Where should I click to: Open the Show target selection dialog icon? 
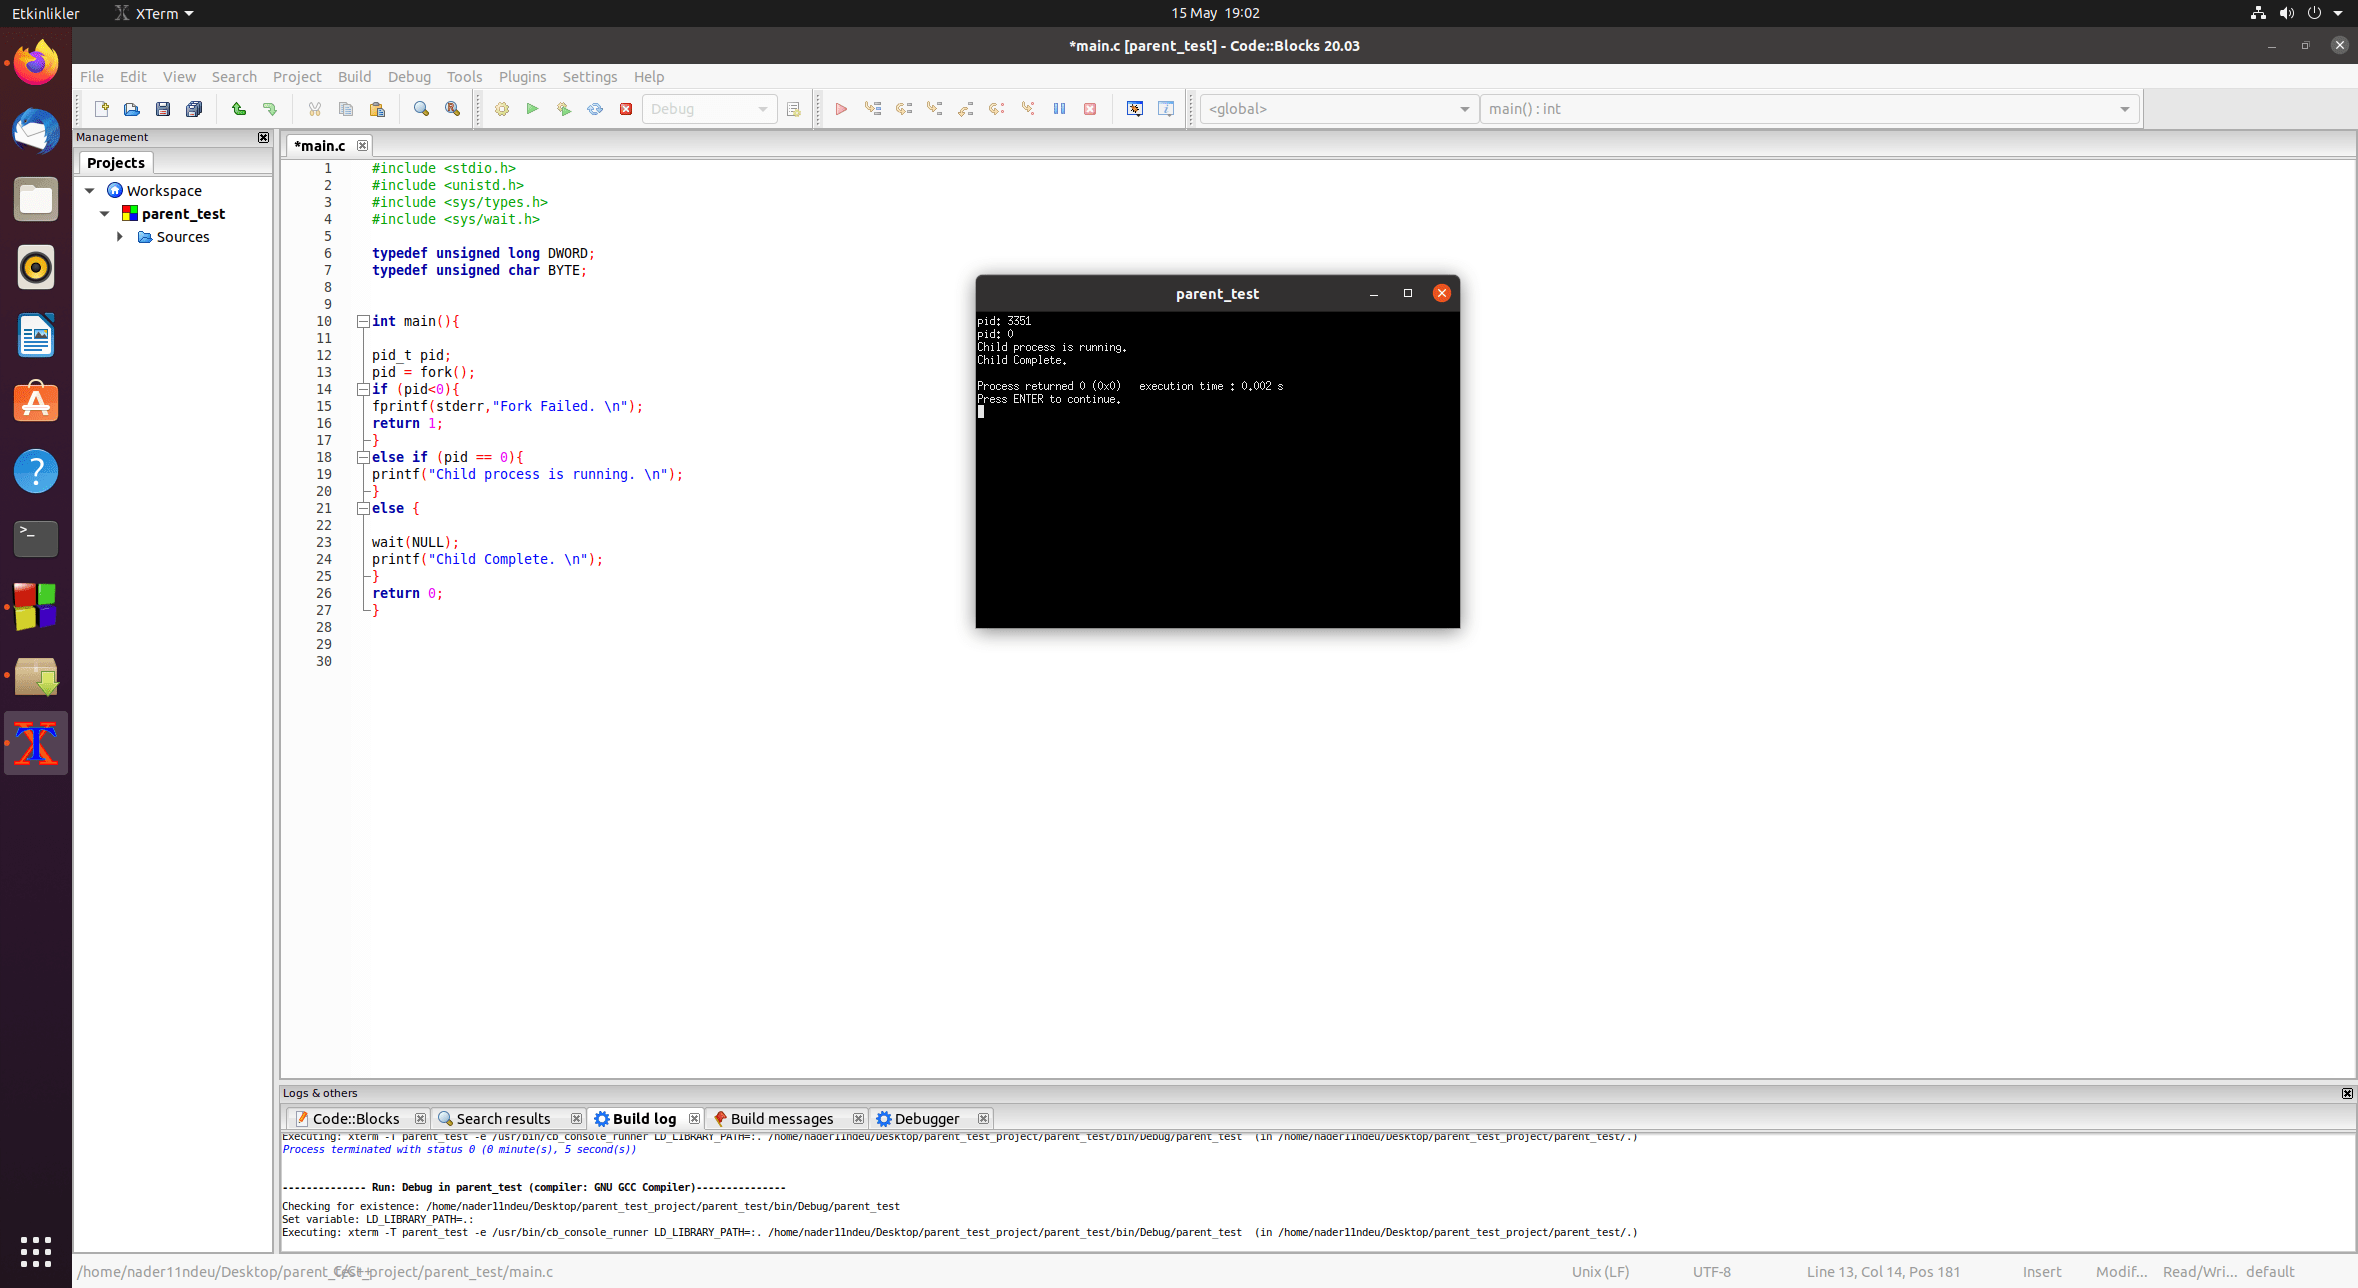794,109
